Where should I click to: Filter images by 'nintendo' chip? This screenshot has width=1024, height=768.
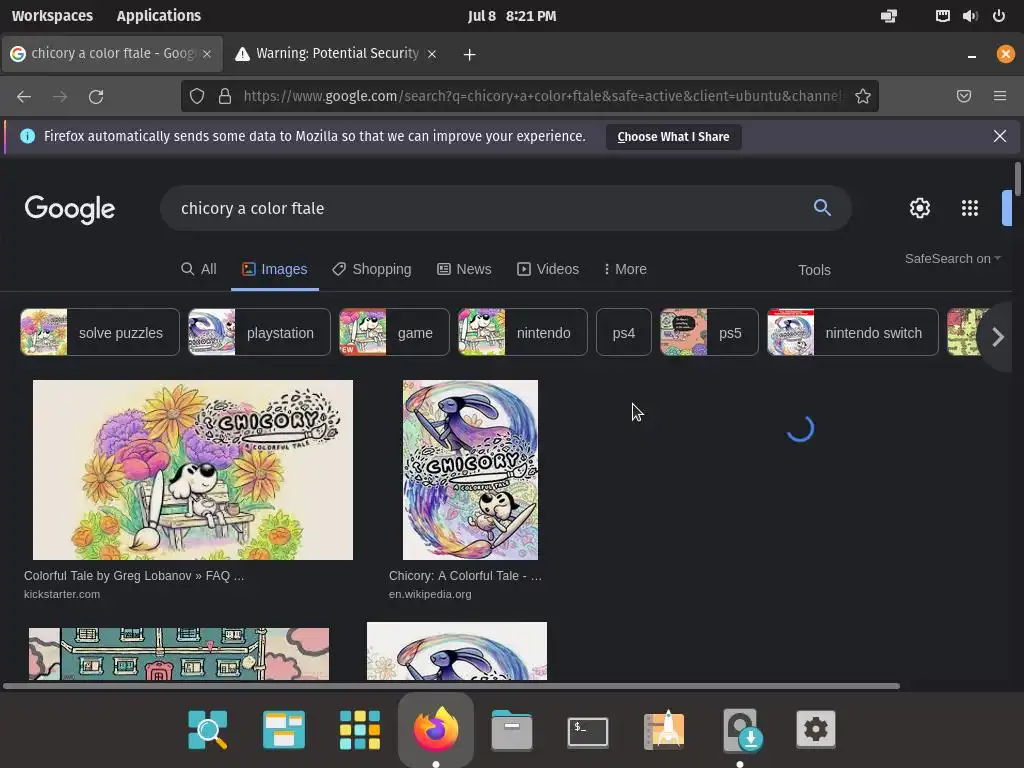tap(522, 332)
